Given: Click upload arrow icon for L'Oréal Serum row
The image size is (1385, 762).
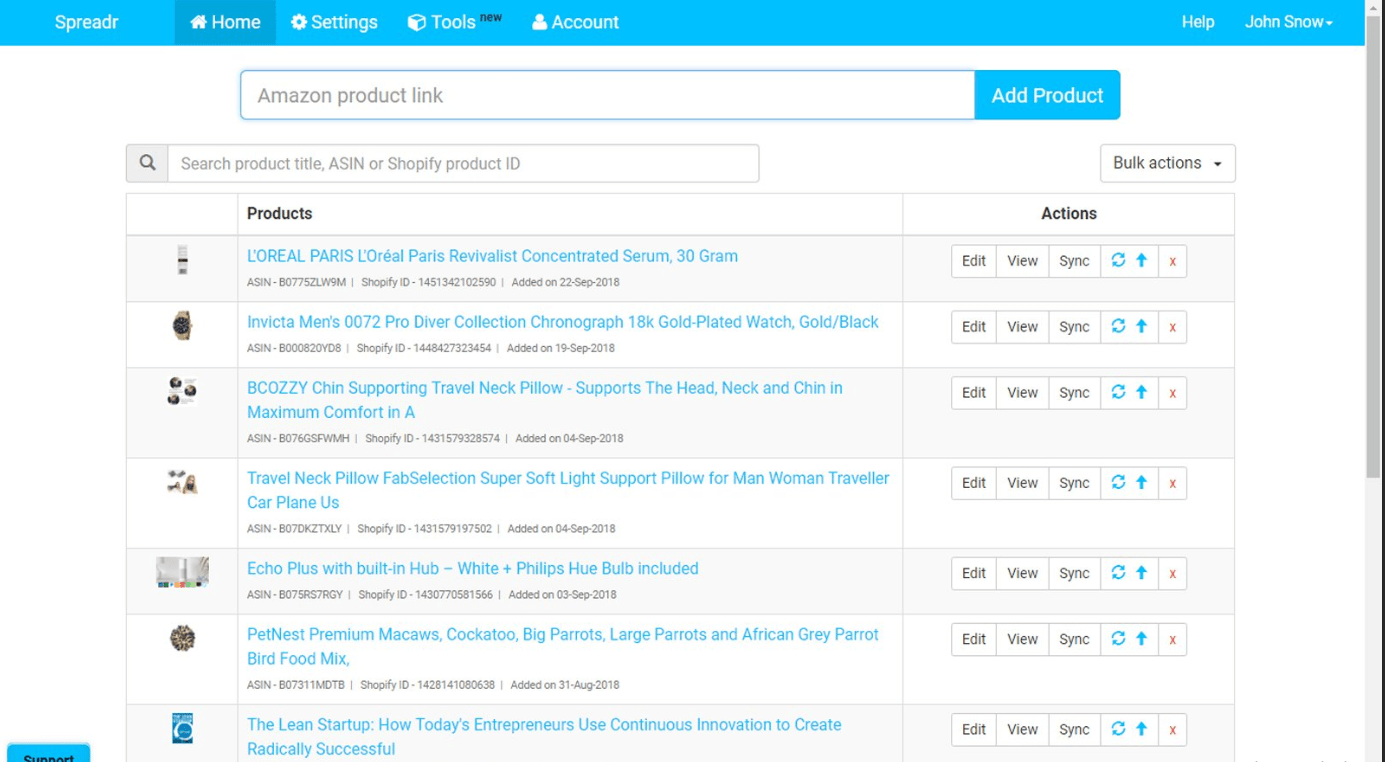Looking at the screenshot, I should pos(1141,261).
